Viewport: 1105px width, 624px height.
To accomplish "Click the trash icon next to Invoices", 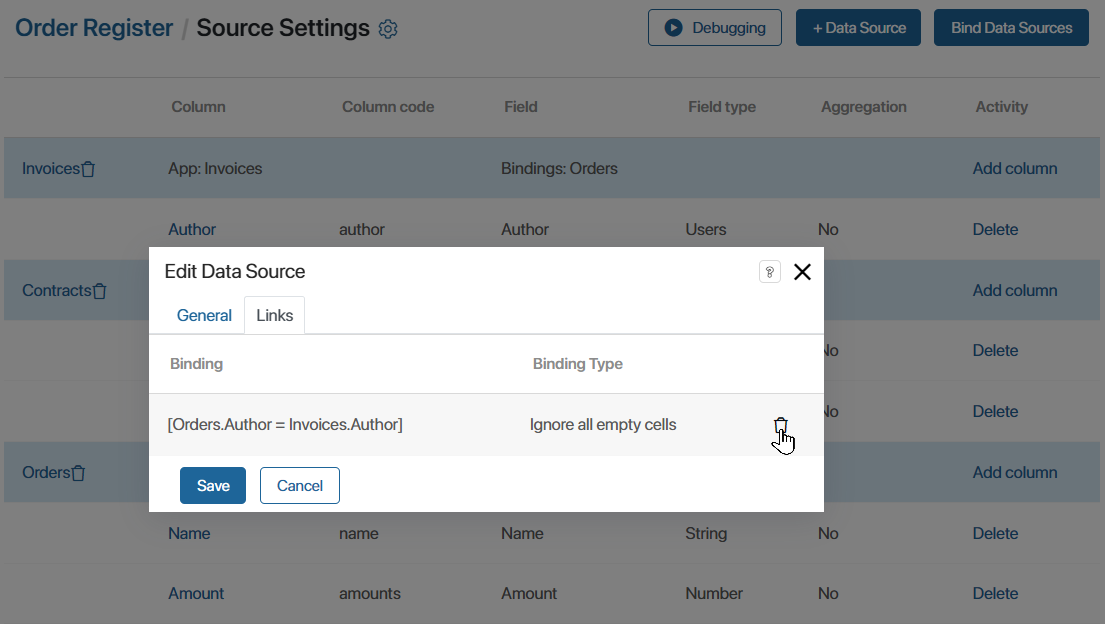I will tap(88, 169).
